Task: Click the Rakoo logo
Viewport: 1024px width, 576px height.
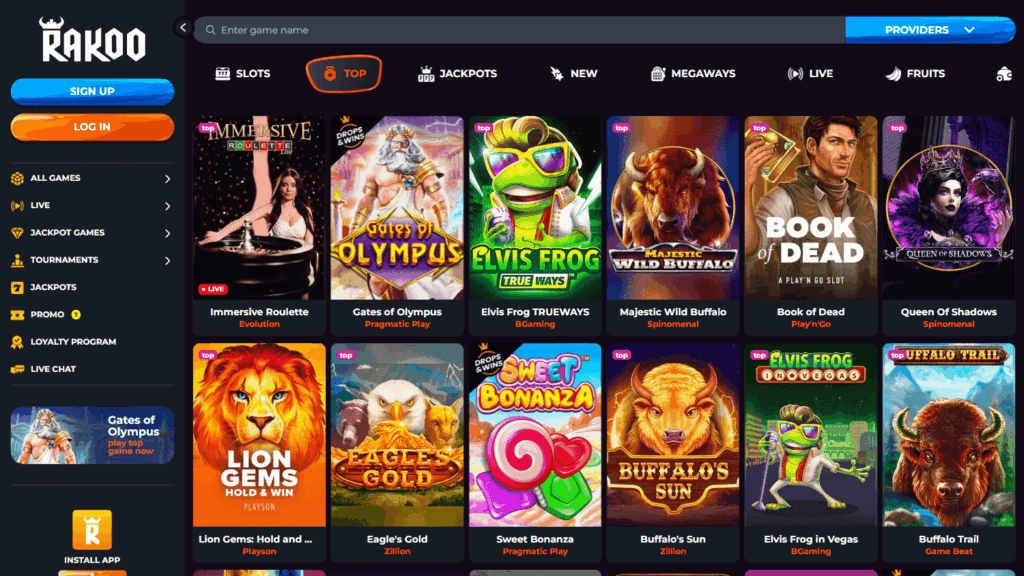Action: [x=92, y=40]
